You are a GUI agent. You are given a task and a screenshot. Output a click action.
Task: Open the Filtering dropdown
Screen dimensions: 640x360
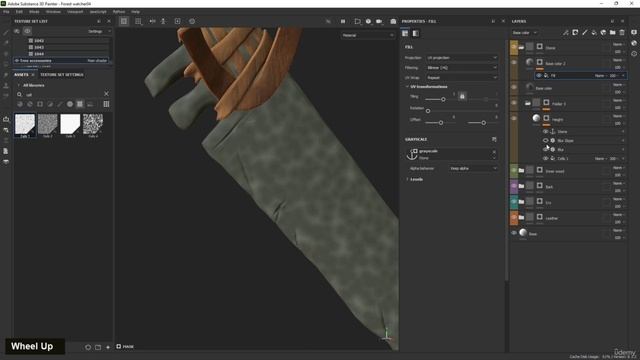pyautogui.click(x=462, y=67)
